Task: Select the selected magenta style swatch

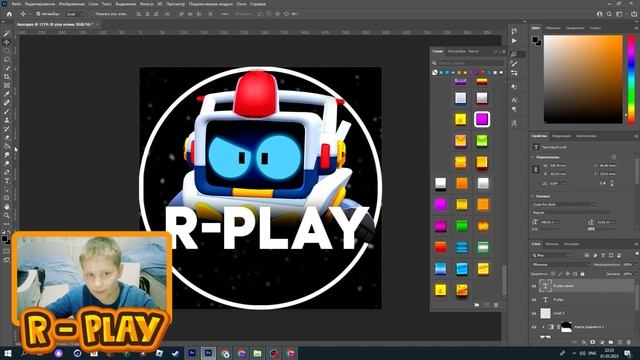Action: tap(482, 120)
